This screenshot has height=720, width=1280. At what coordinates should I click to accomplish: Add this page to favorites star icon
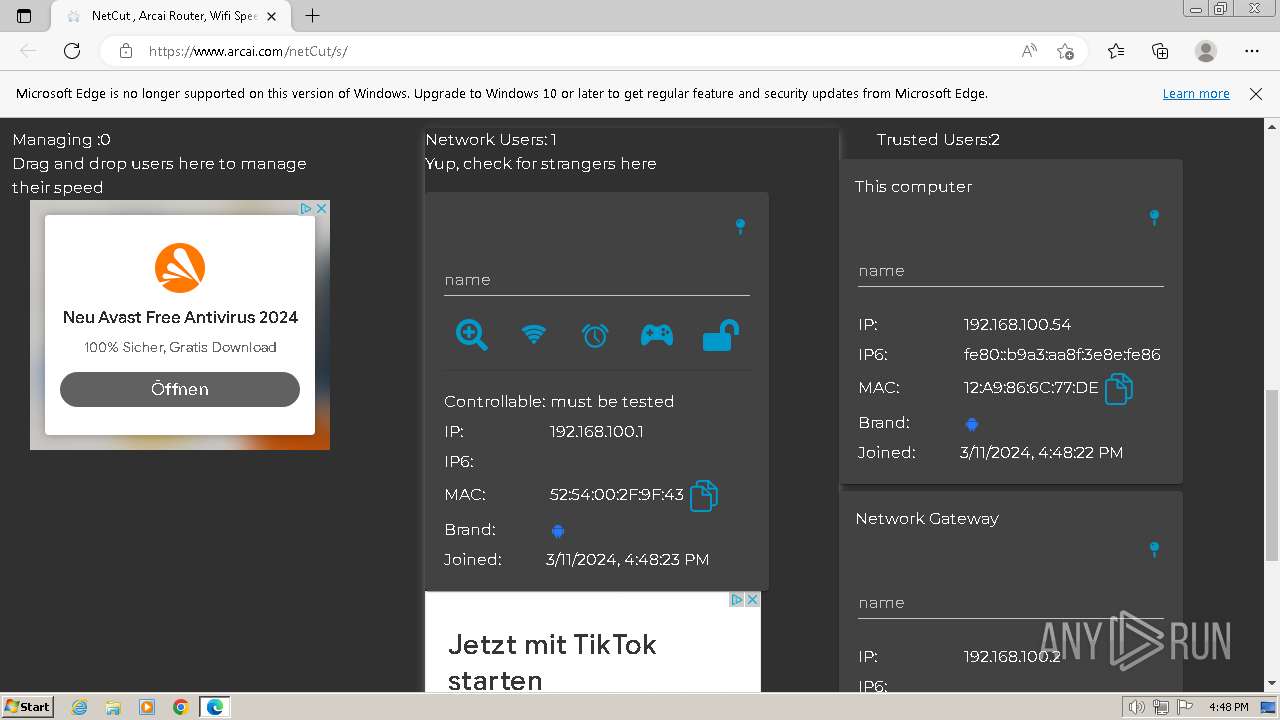[x=1065, y=51]
